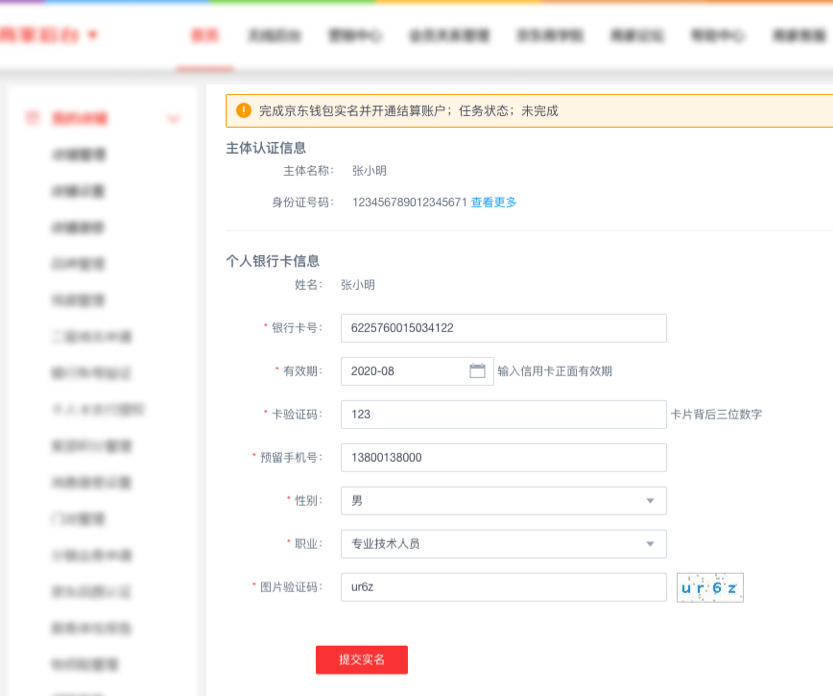Click the 有效期 date input 2020-08
Screen dimensions: 833x696
417,371
